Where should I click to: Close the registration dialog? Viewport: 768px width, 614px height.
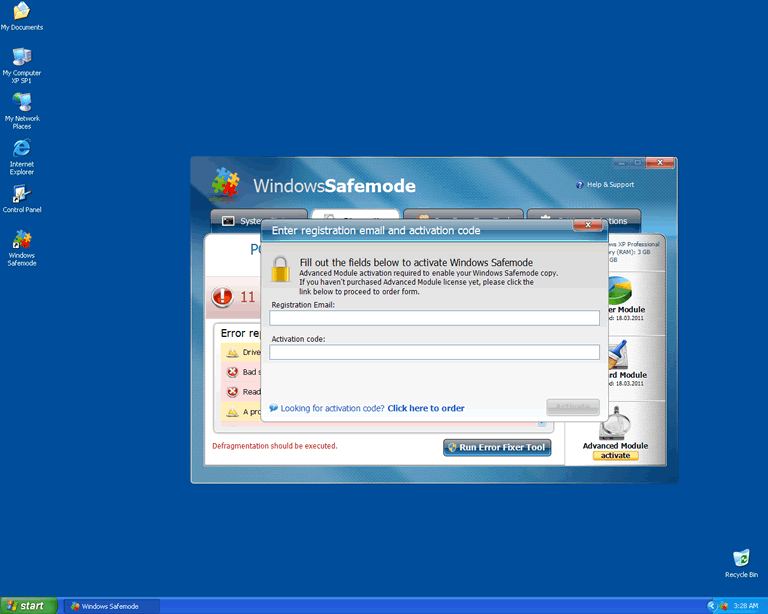click(x=587, y=225)
